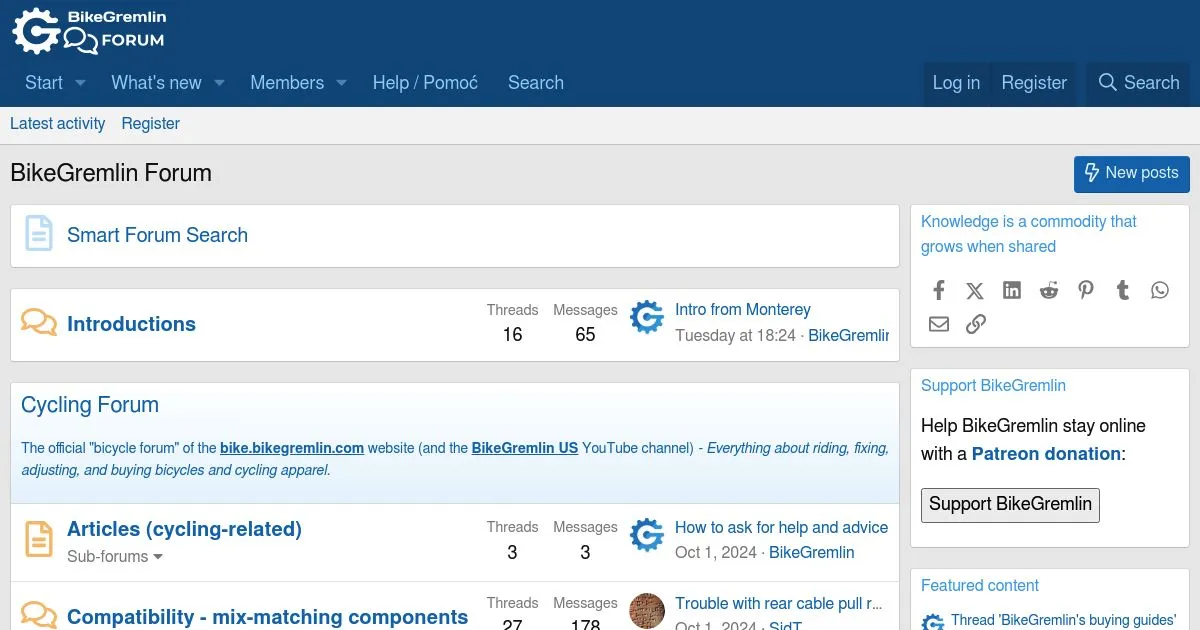Click the Tuesday at 18:24 timestamp
Viewport: 1200px width, 630px height.
coord(735,335)
